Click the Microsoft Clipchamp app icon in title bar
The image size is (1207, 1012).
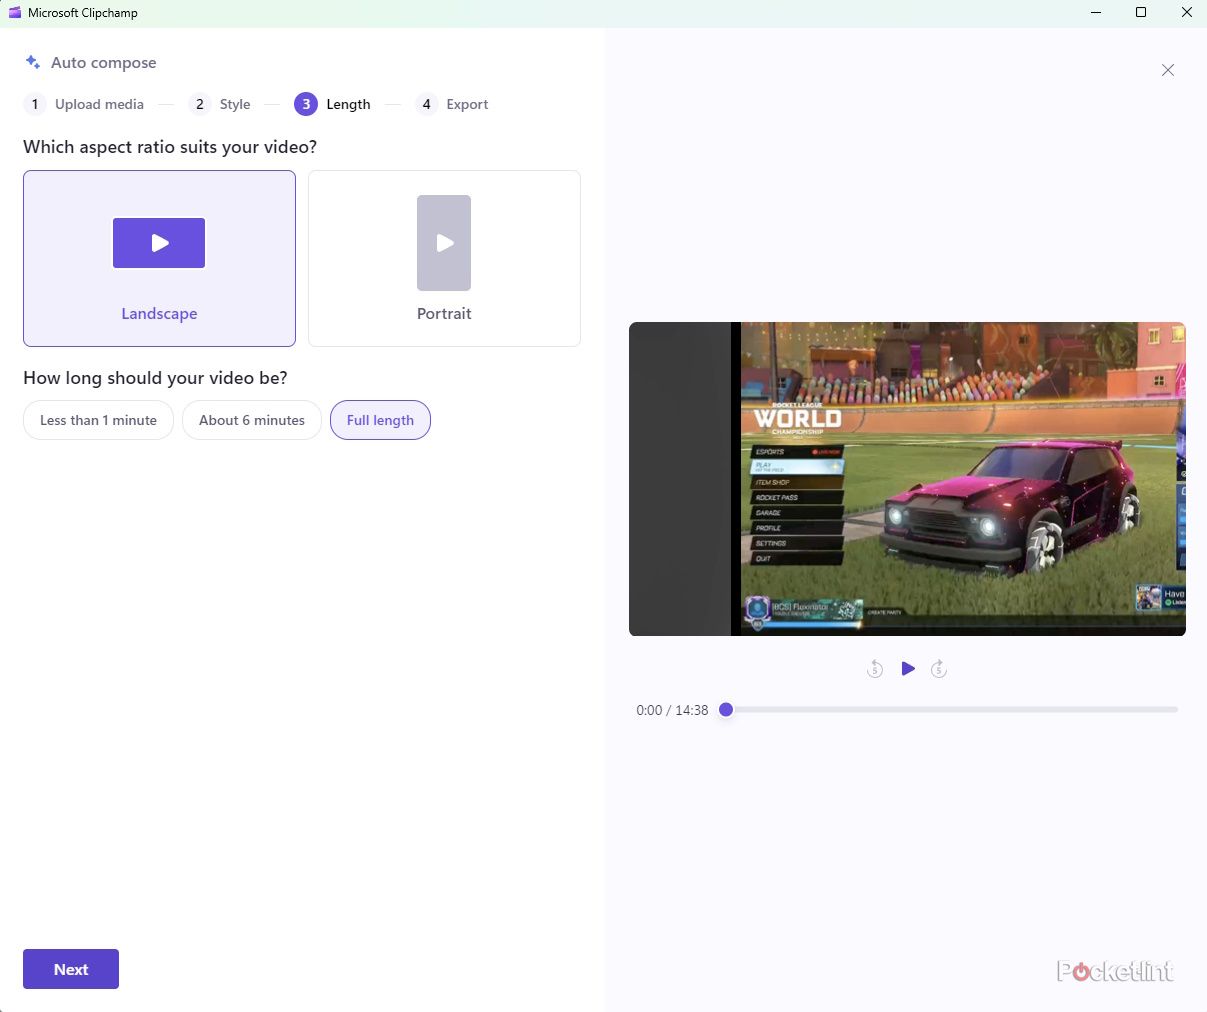pos(14,13)
